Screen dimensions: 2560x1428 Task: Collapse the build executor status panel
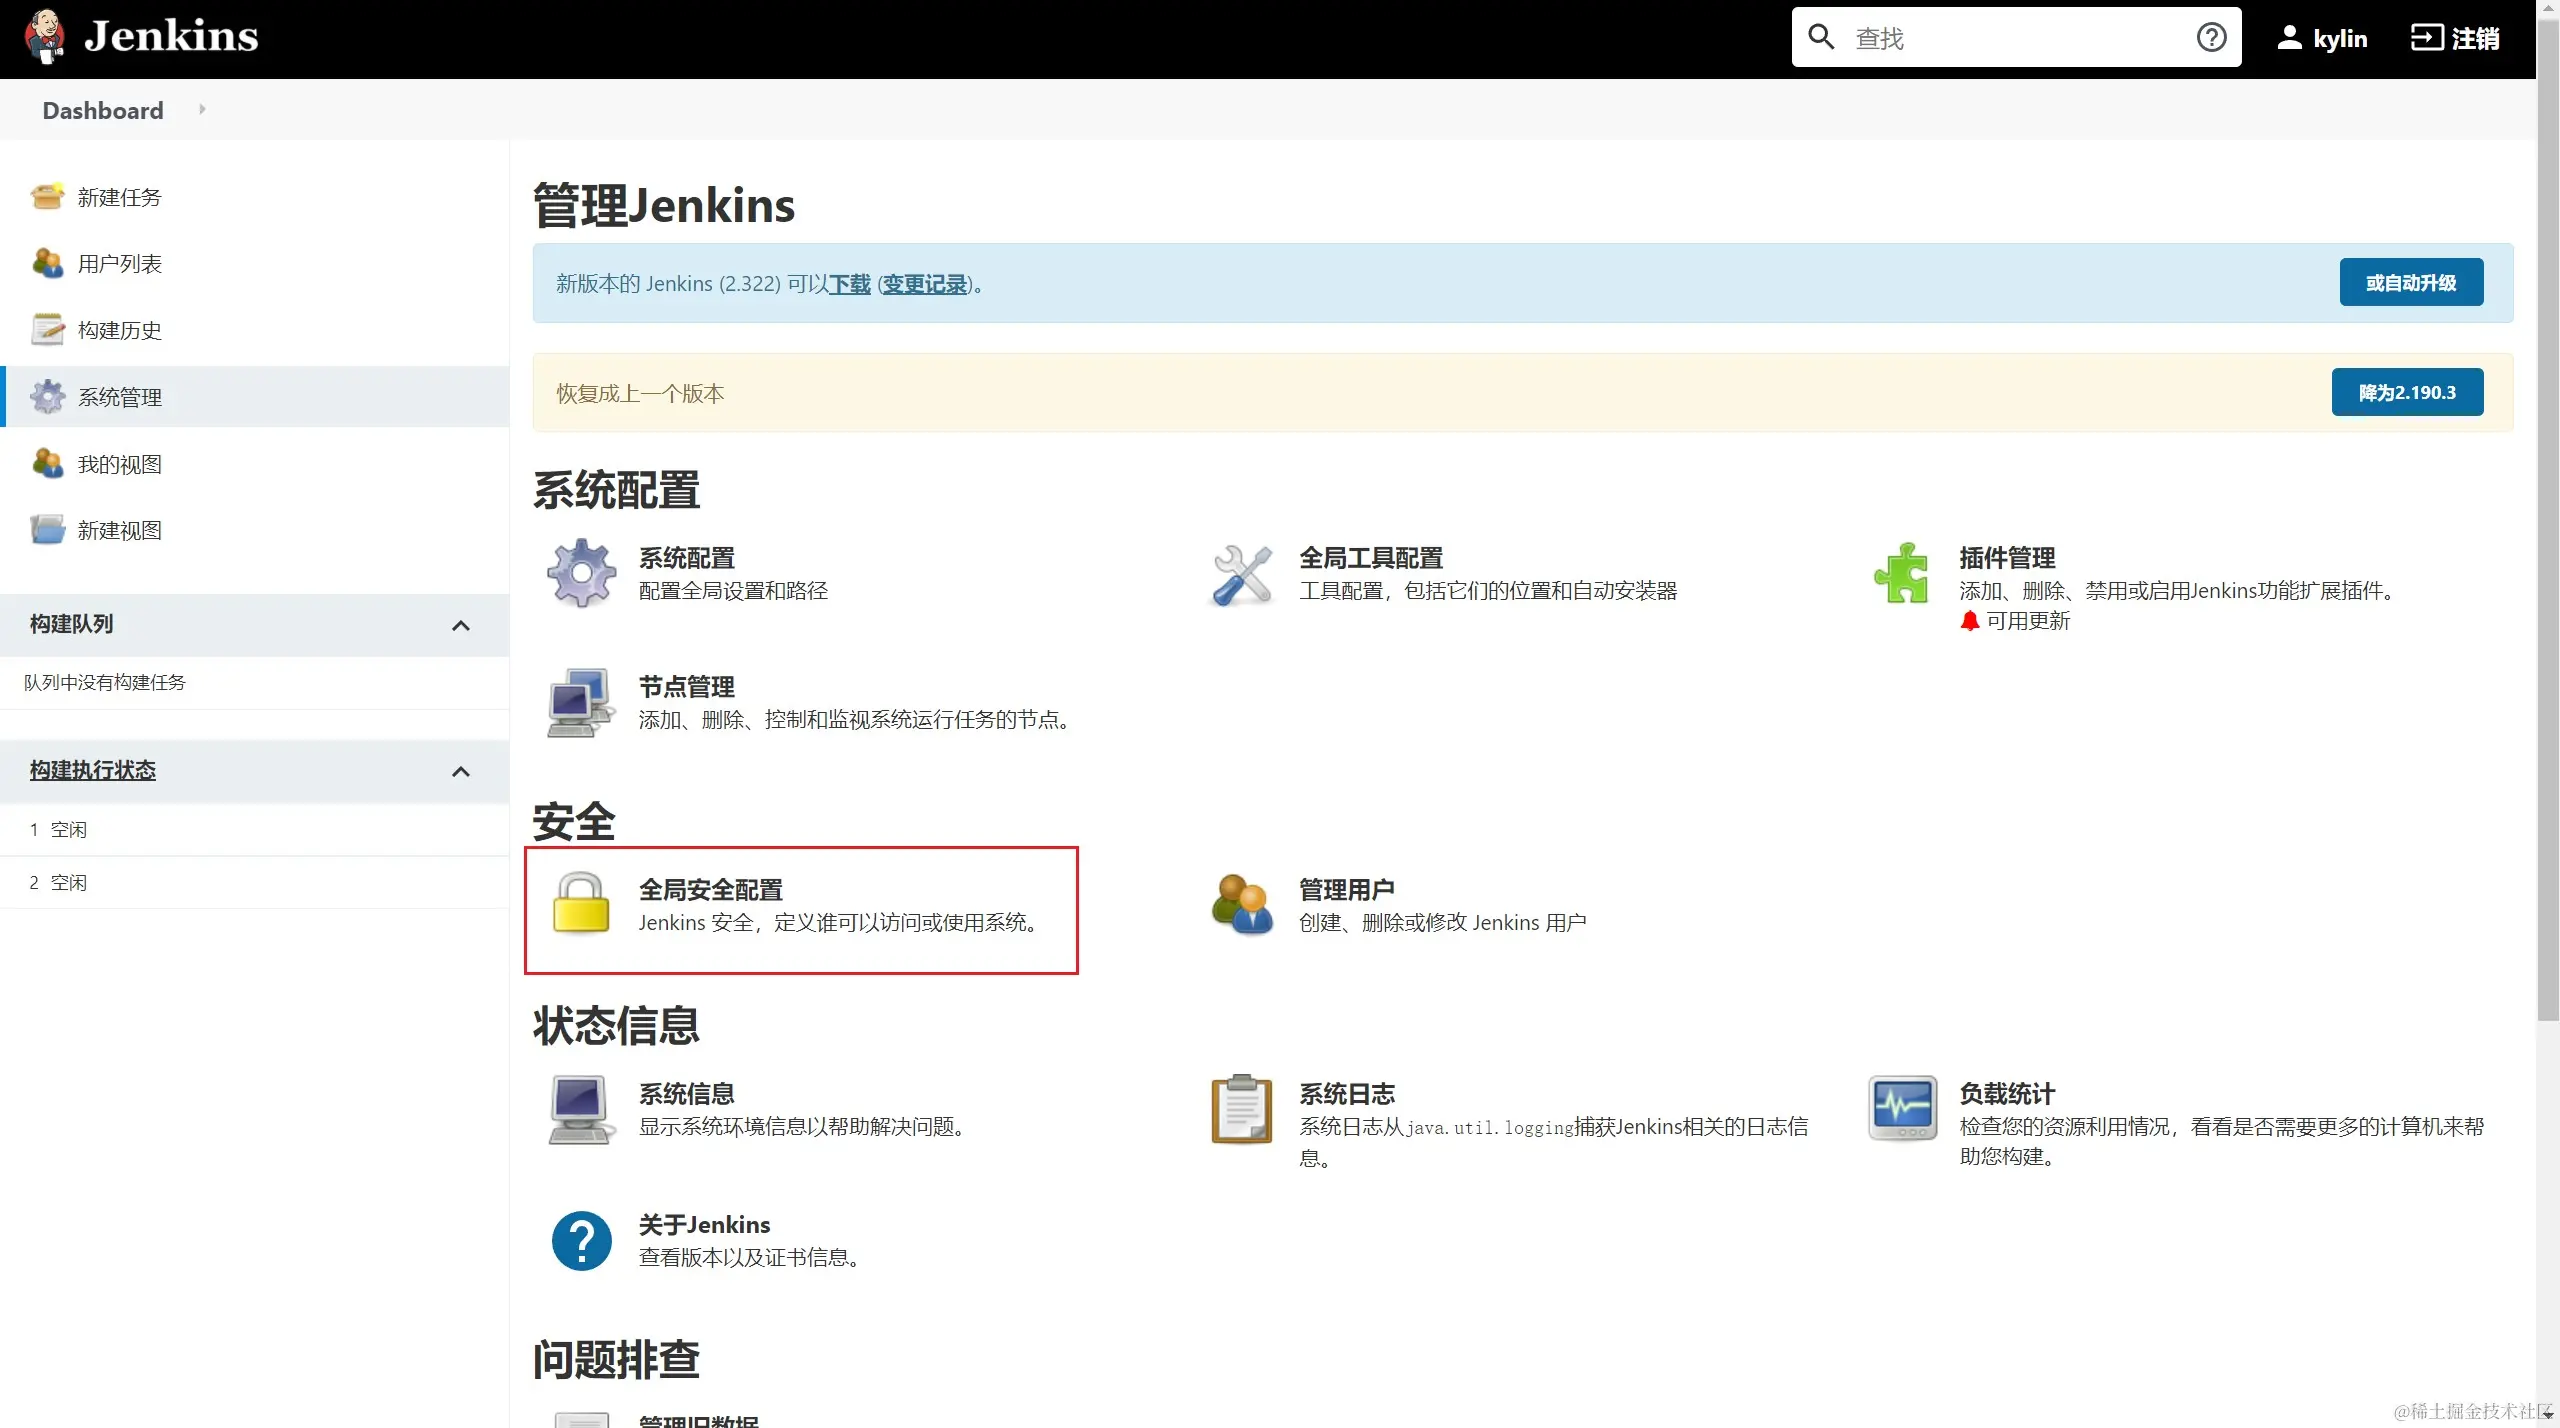[461, 771]
